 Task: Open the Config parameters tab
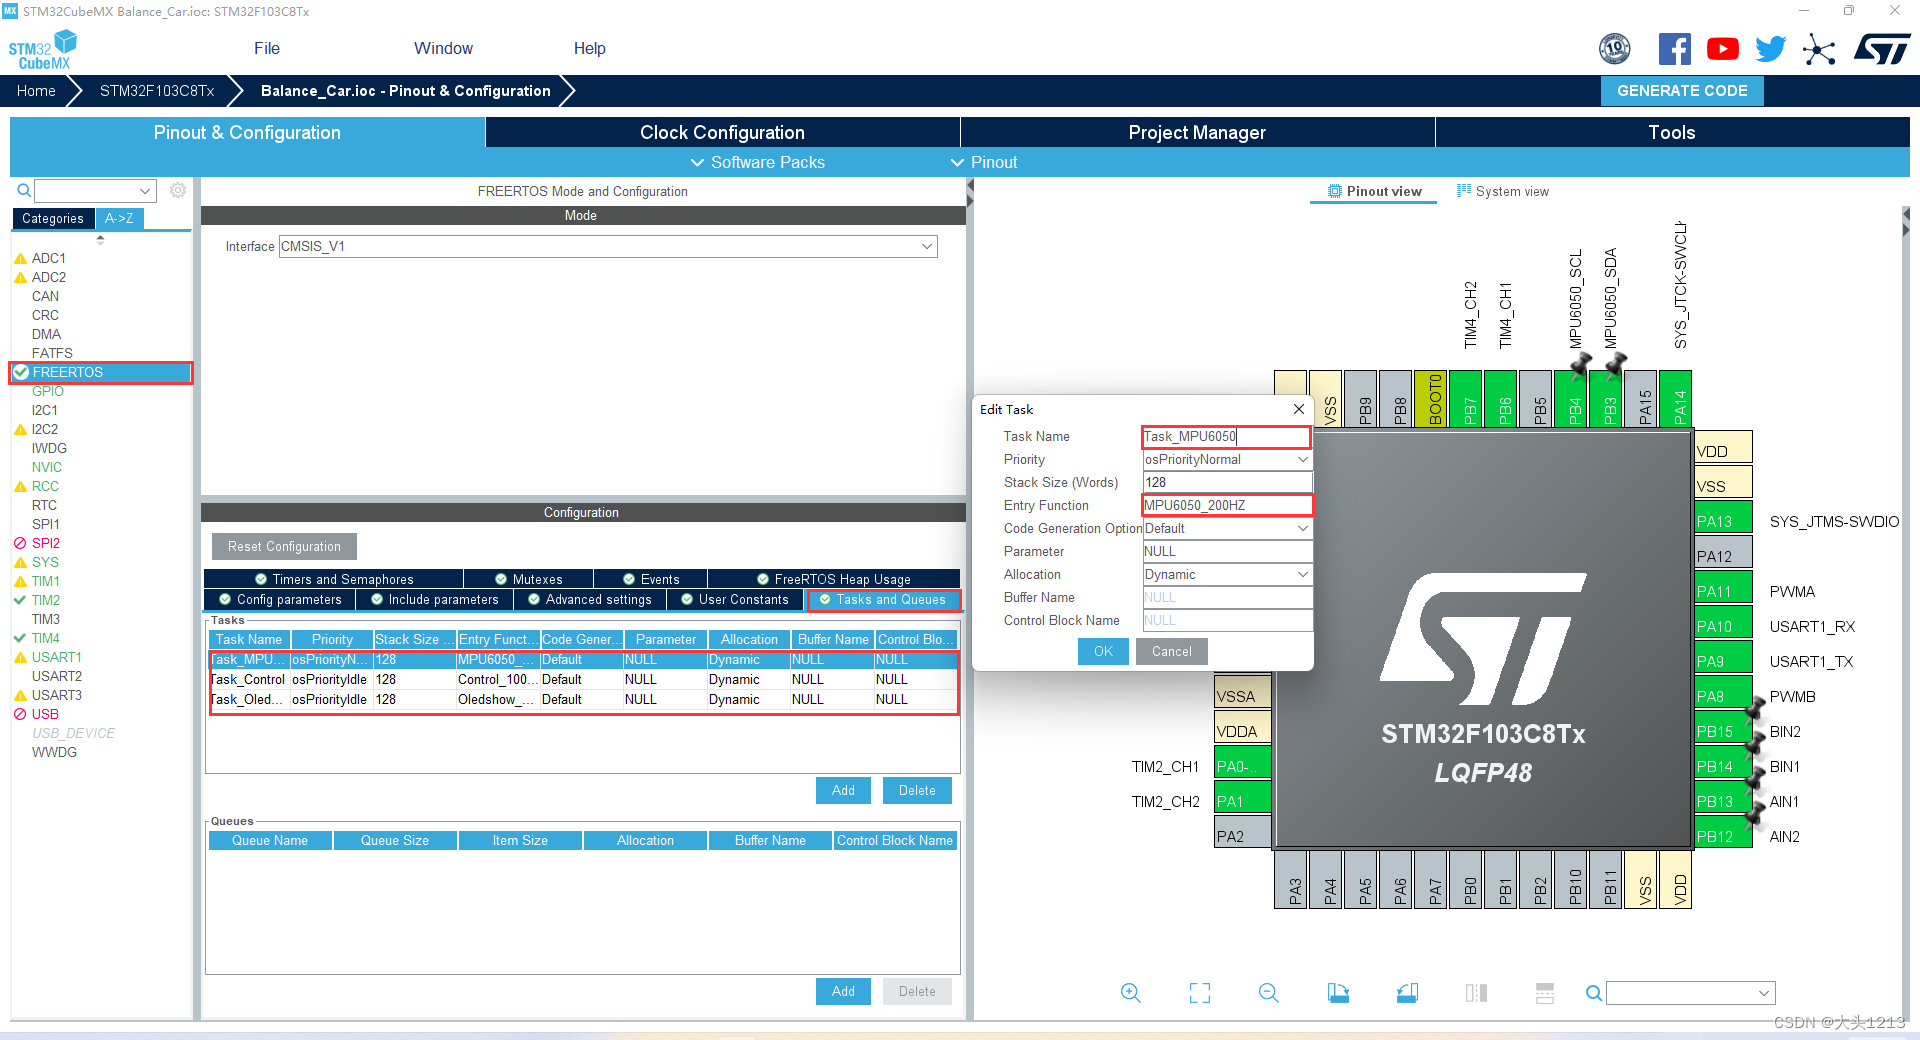pyautogui.click(x=280, y=600)
